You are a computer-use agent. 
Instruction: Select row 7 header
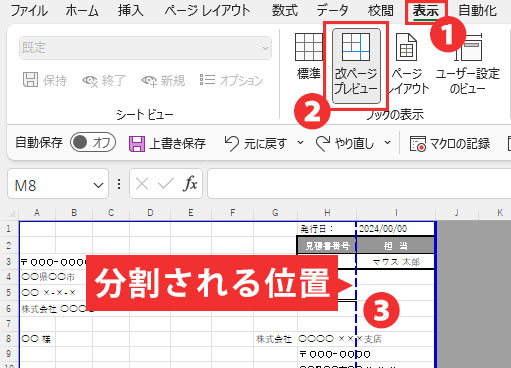[x=9, y=324]
